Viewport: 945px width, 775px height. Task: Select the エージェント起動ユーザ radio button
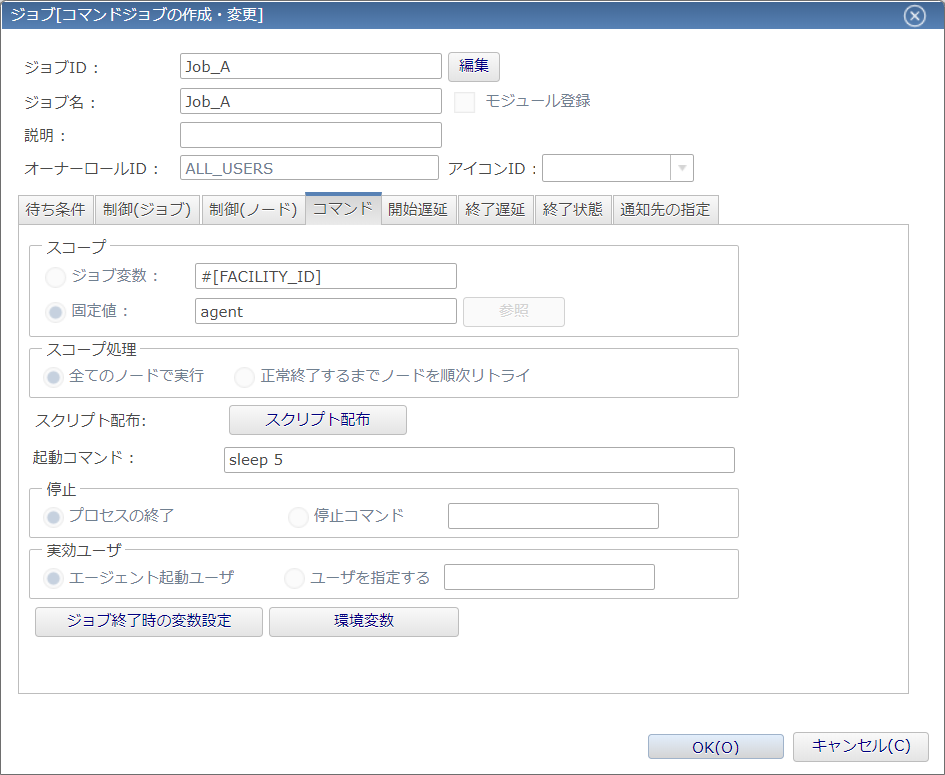53,579
